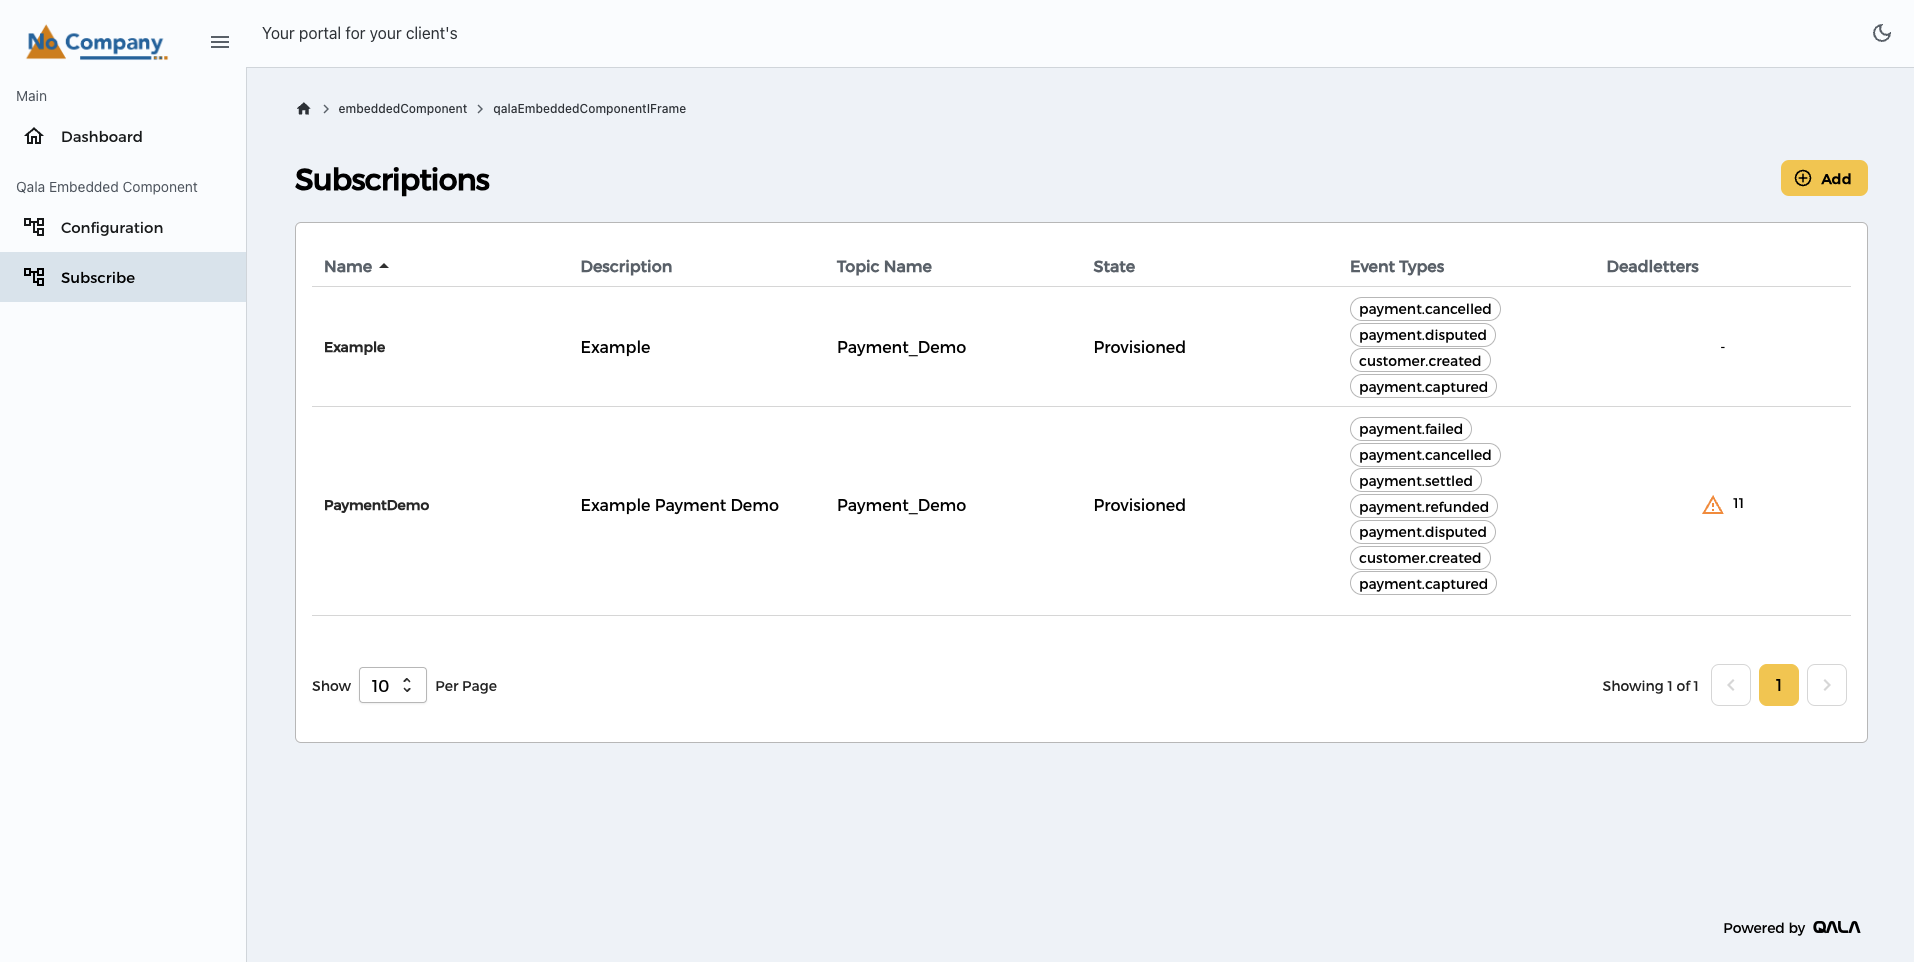
Task: Go to the previous page
Action: coord(1731,685)
